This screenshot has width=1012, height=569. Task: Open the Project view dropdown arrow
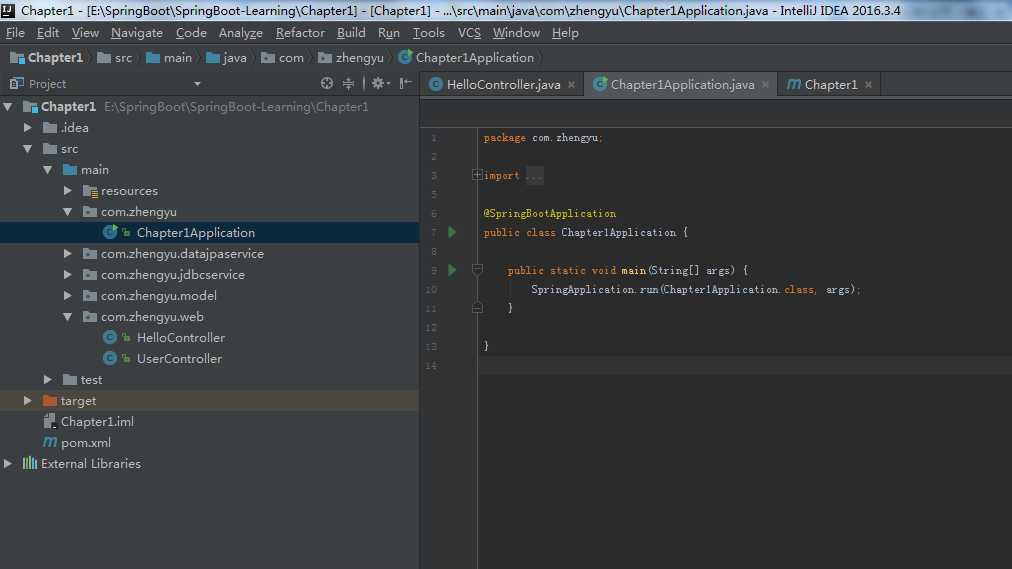pos(197,84)
